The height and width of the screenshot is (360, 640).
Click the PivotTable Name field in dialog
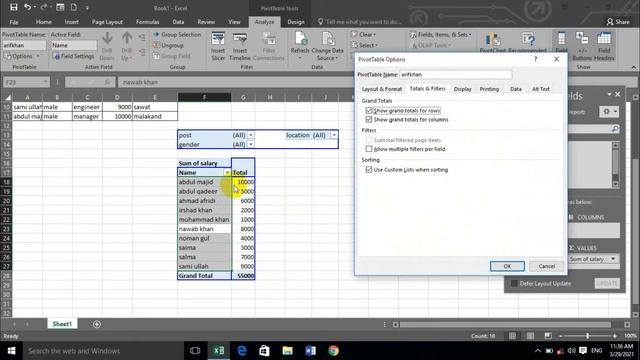click(456, 75)
